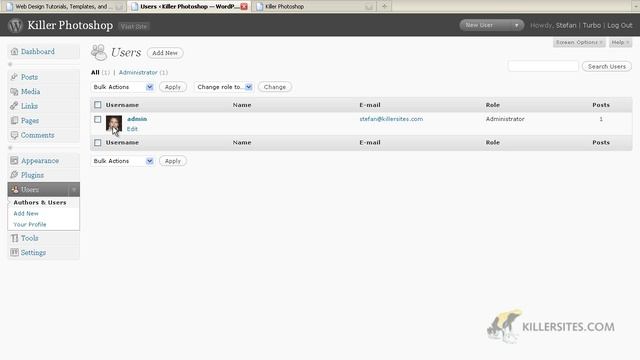Screen dimensions: 640x360
Task: Open the admin username link
Action: tap(137, 119)
